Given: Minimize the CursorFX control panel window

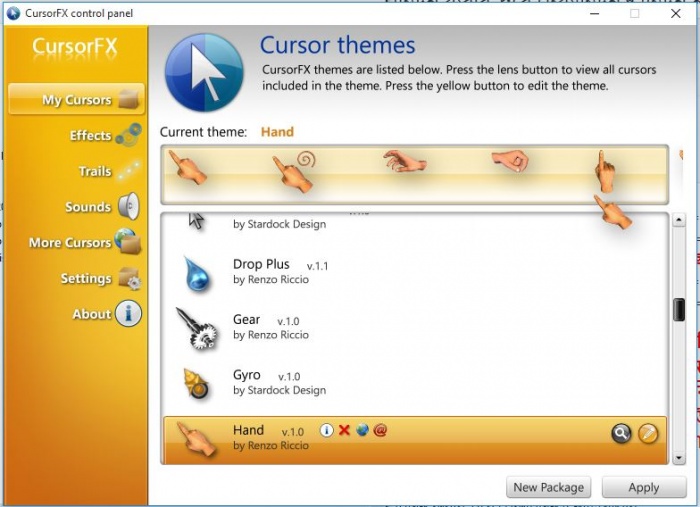Looking at the screenshot, I should (594, 13).
